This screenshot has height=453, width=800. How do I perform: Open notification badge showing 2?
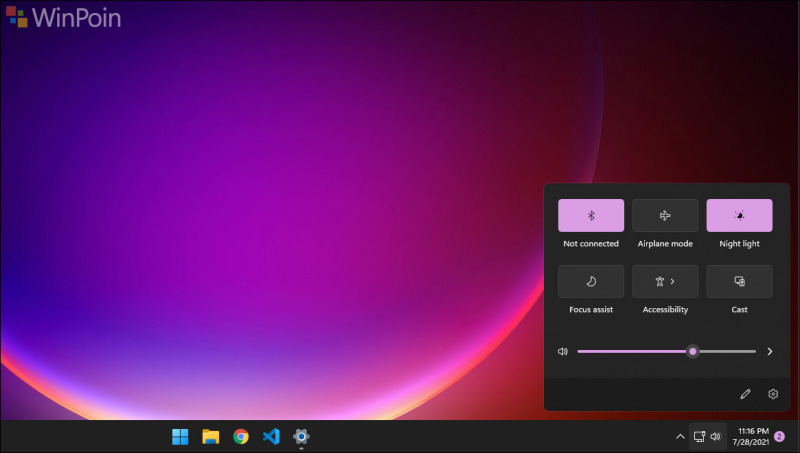coord(779,437)
